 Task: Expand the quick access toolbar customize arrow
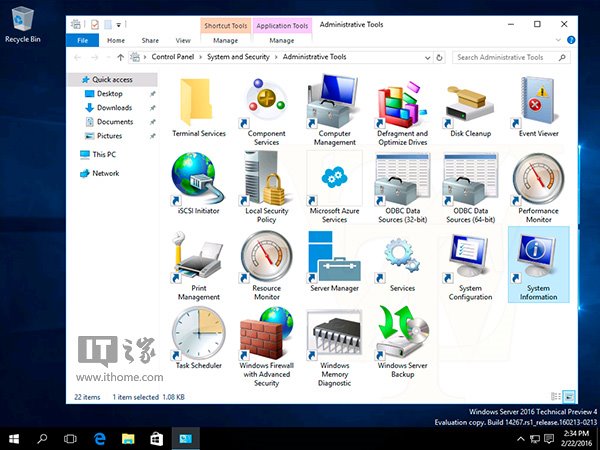[x=119, y=25]
